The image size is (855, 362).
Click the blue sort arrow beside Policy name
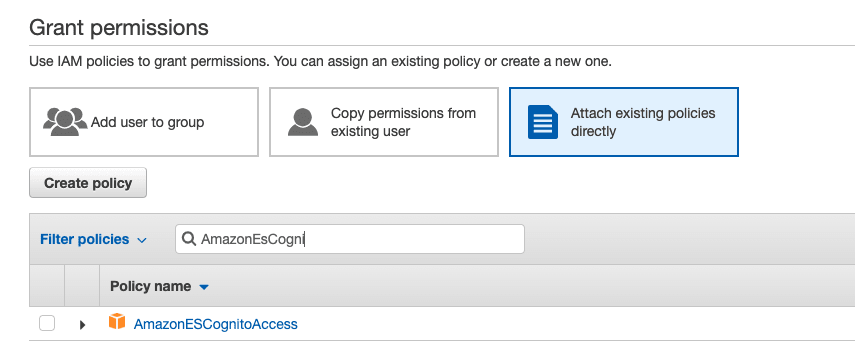204,287
